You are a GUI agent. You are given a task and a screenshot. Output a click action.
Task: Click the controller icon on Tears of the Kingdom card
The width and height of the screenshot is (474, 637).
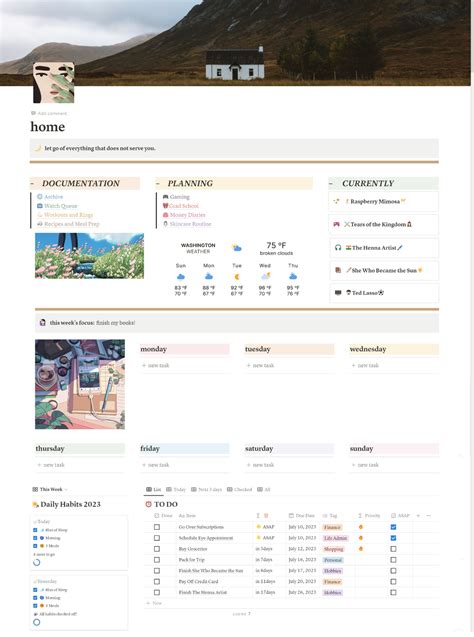pyautogui.click(x=337, y=224)
